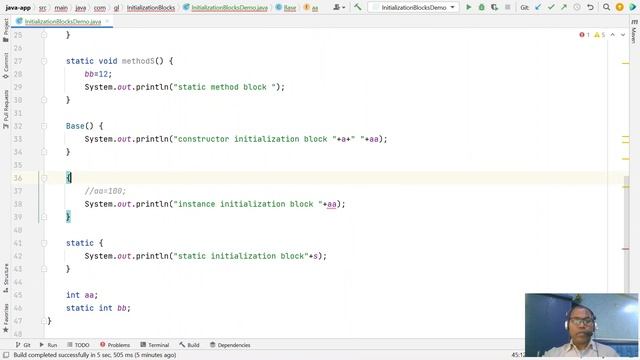
Task: Start debug with the bug icon
Action: pos(482,7)
